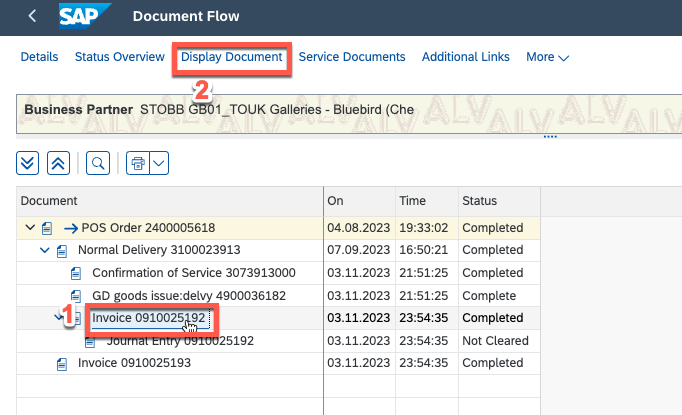Open the print options dropdown arrow
Screen dimensions: 682x415
[158, 161]
